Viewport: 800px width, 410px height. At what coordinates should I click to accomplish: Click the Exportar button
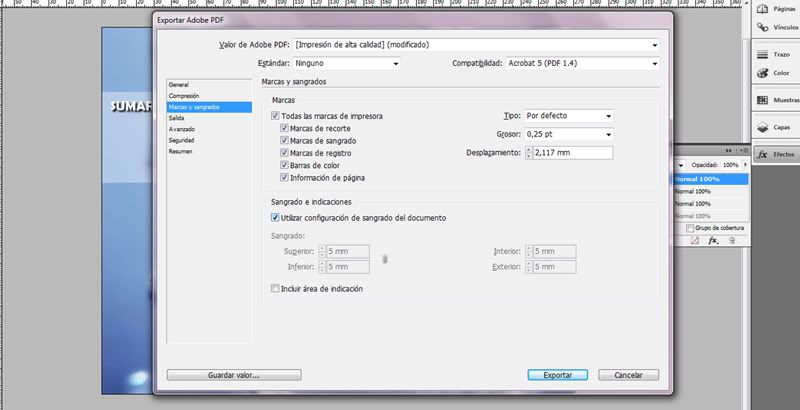click(558, 375)
